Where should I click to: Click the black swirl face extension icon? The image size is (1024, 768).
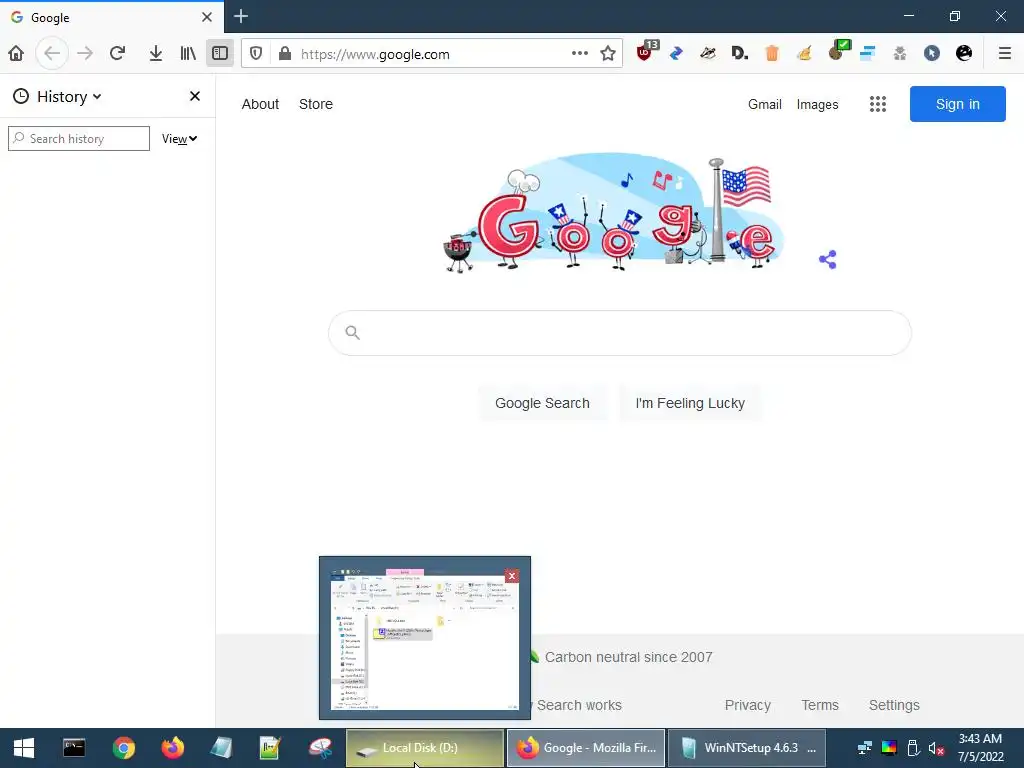pyautogui.click(x=964, y=54)
